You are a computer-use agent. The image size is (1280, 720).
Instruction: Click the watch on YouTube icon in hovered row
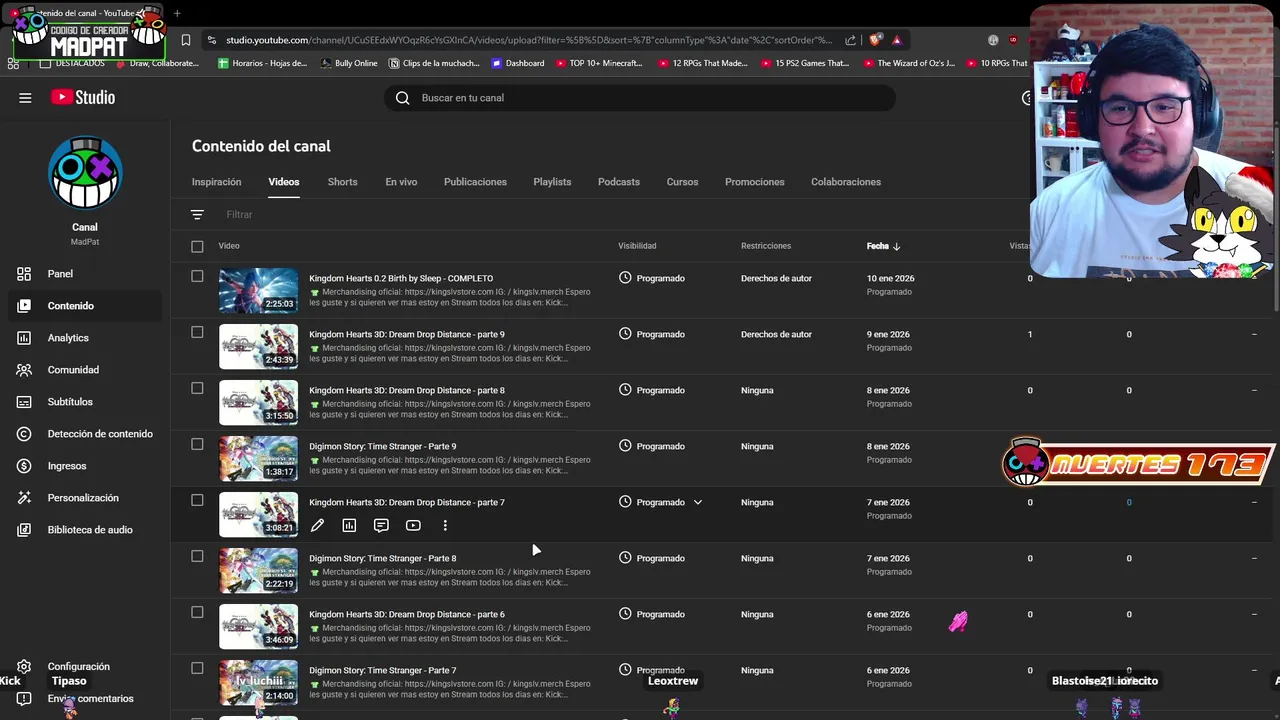click(x=413, y=525)
